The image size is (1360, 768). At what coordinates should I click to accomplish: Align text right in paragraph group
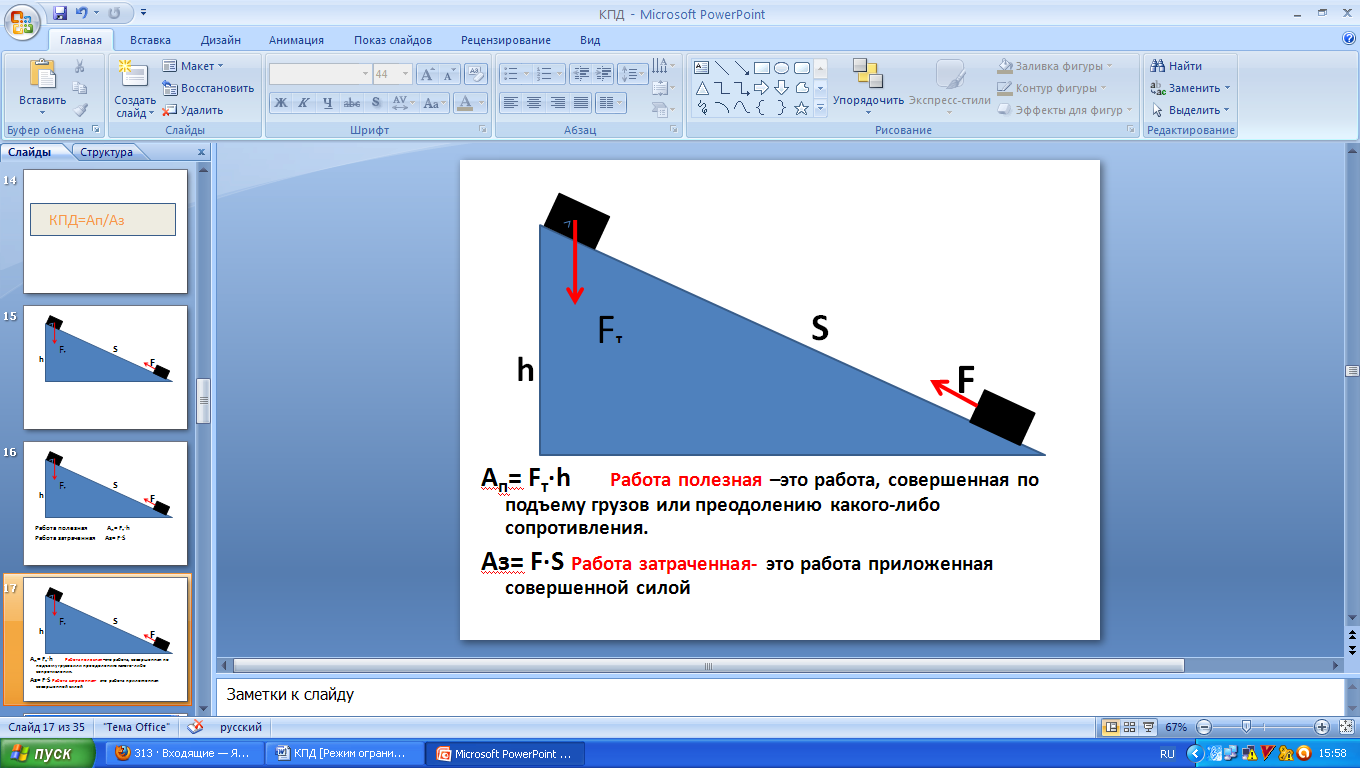(557, 102)
